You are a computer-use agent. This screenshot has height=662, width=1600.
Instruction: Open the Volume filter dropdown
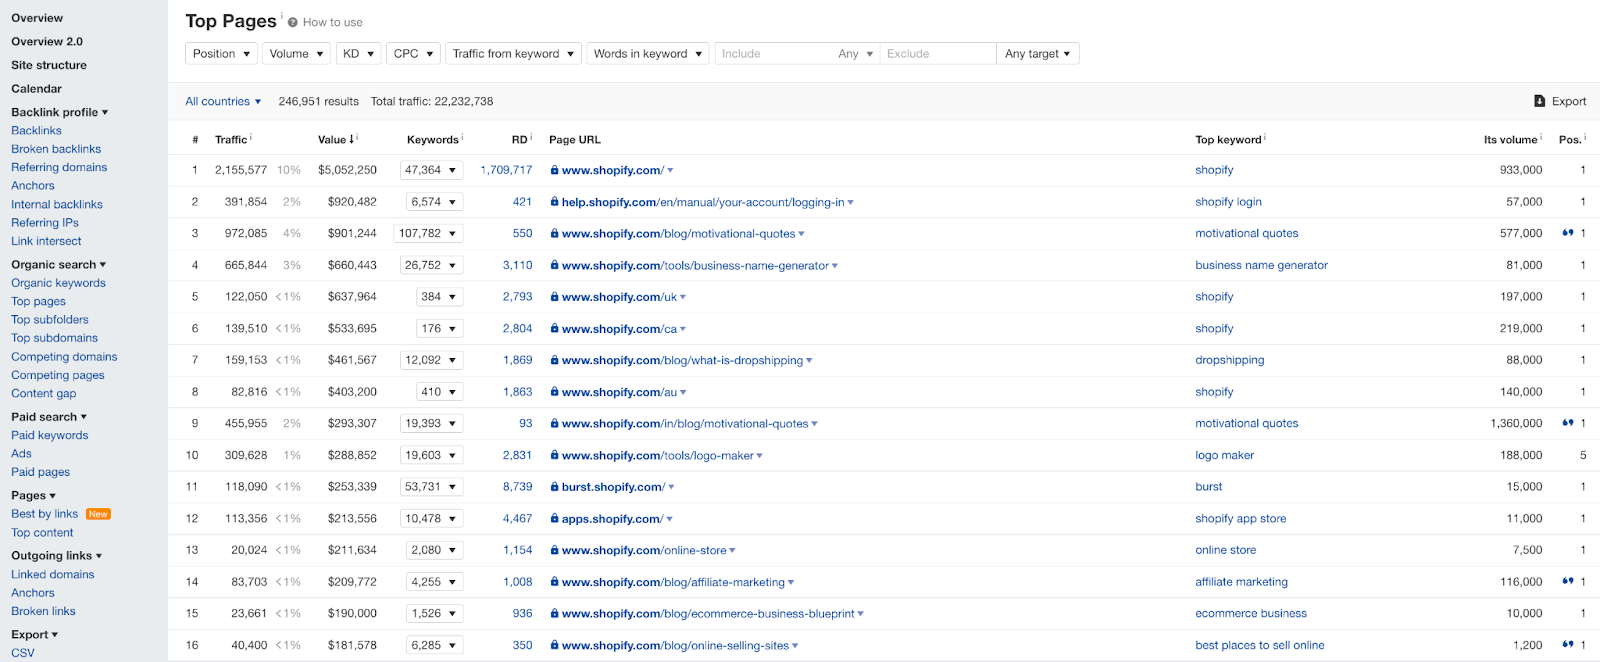tap(296, 54)
